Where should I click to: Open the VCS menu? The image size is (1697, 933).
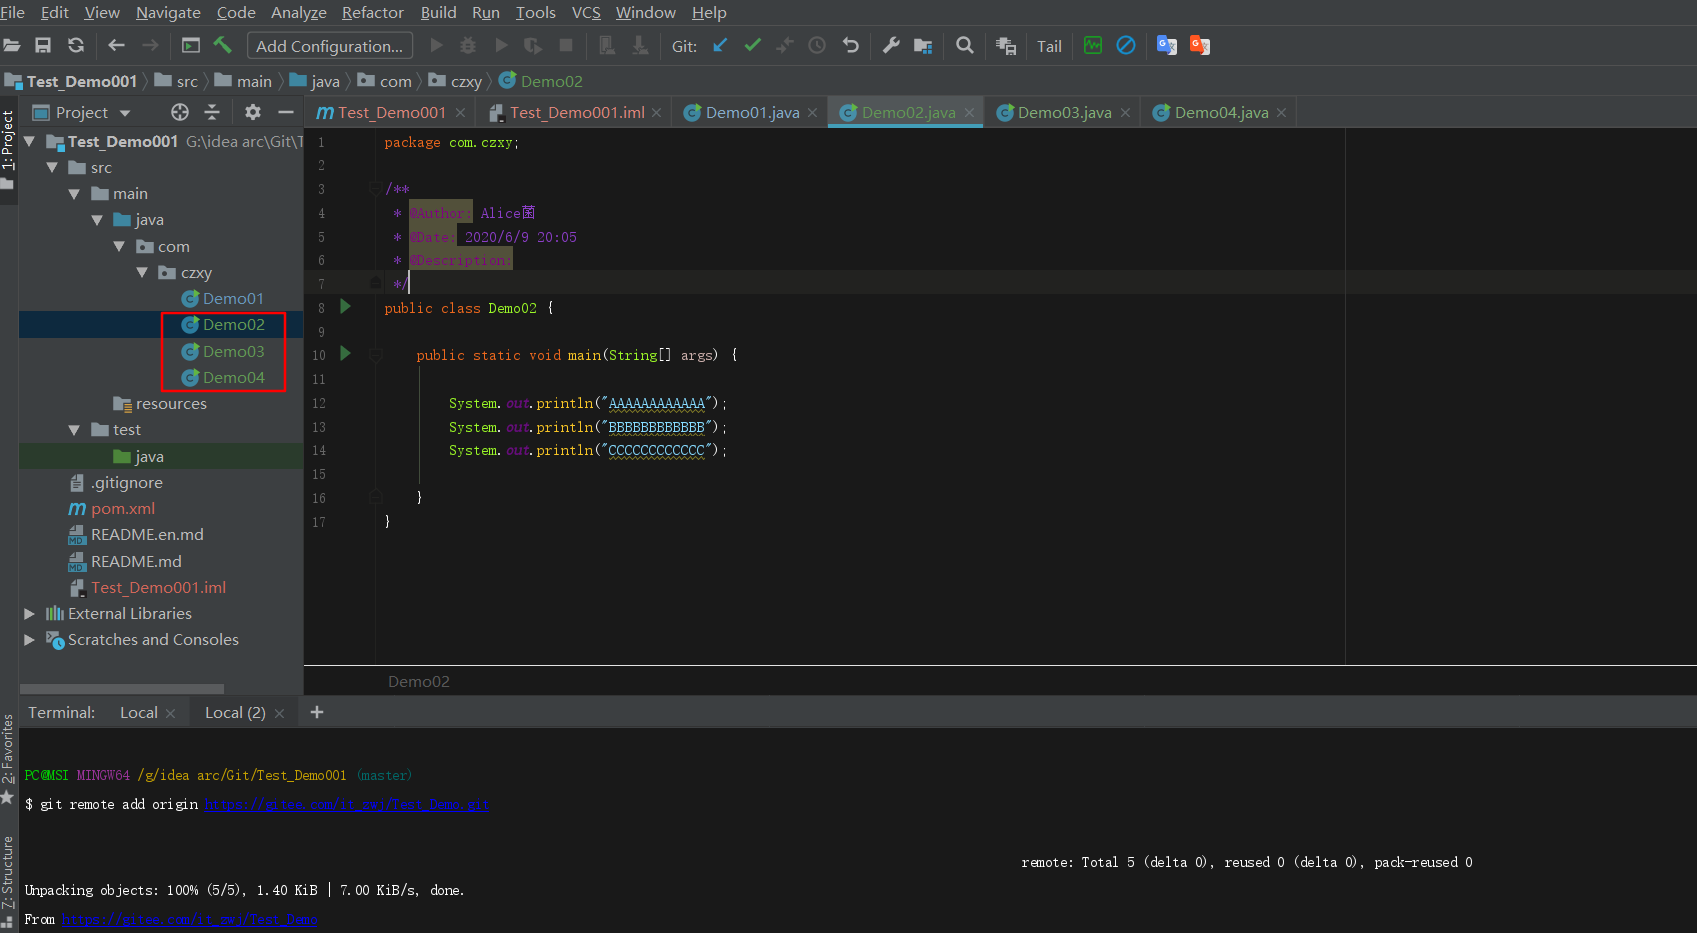tap(586, 12)
